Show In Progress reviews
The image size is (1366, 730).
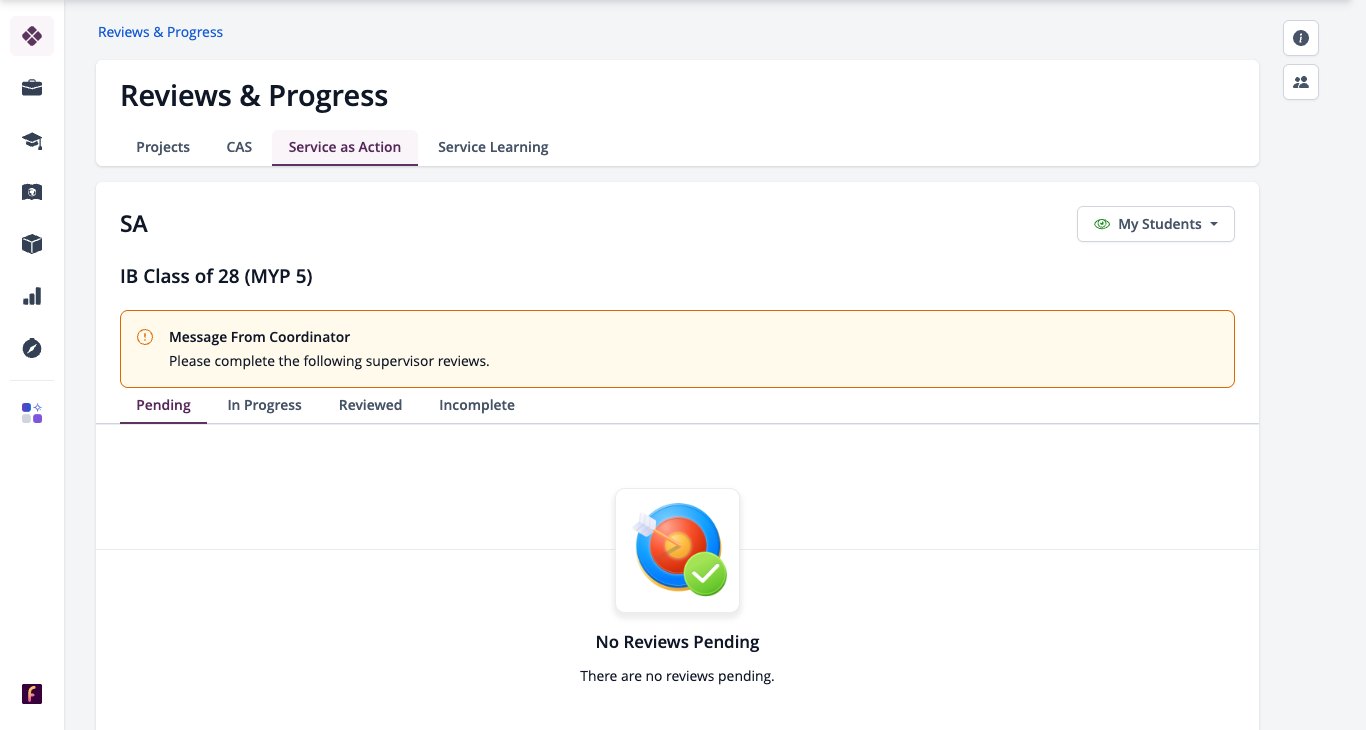pyautogui.click(x=265, y=405)
